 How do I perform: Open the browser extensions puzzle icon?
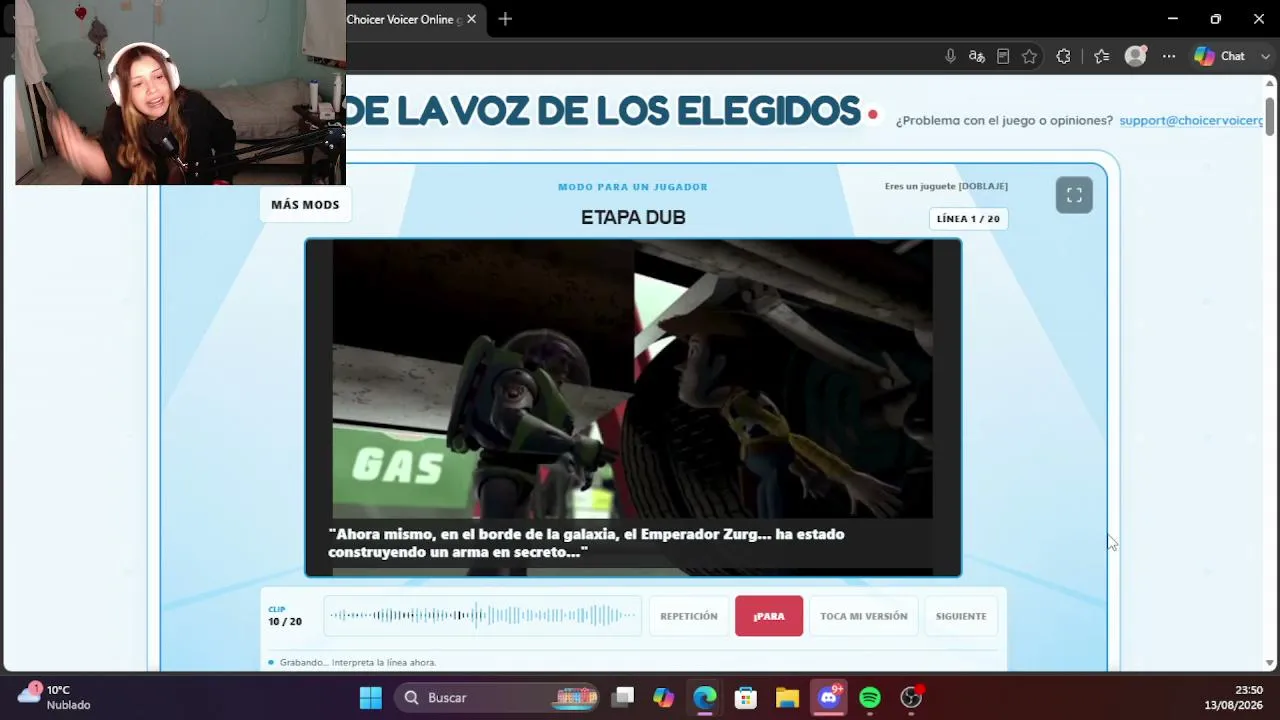1063,56
